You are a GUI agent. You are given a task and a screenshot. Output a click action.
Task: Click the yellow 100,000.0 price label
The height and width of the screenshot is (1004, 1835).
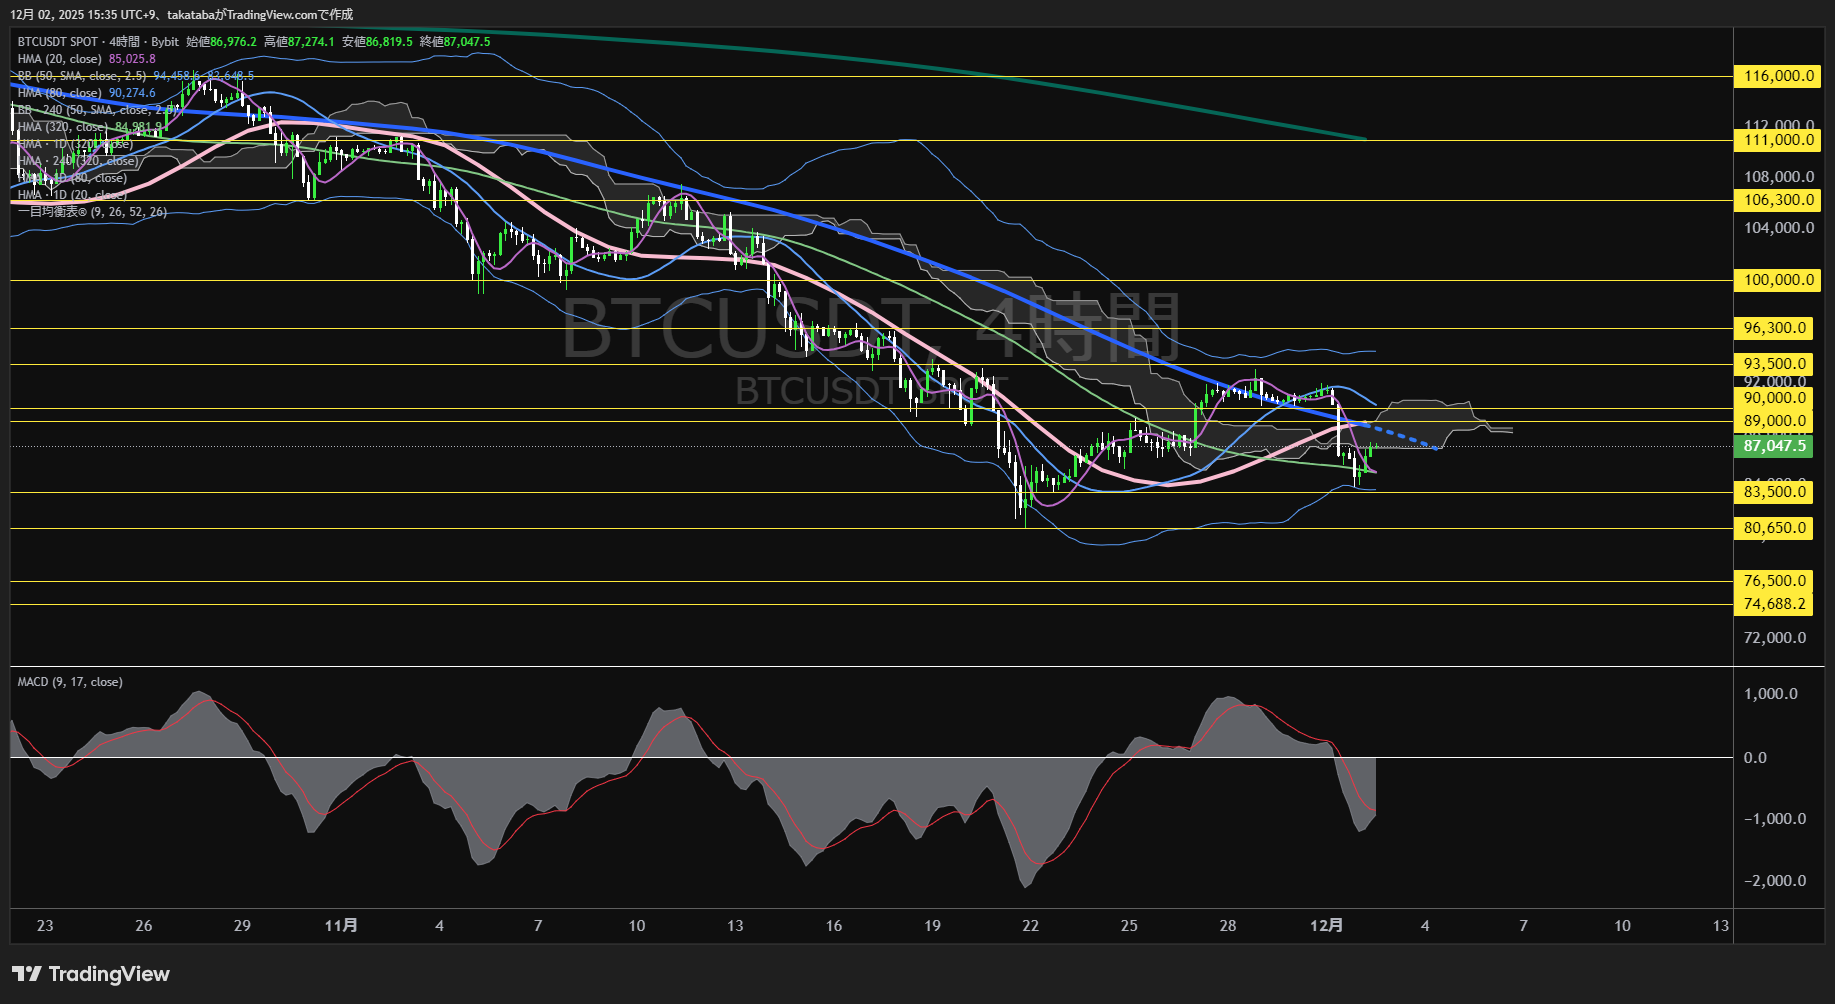[x=1776, y=280]
